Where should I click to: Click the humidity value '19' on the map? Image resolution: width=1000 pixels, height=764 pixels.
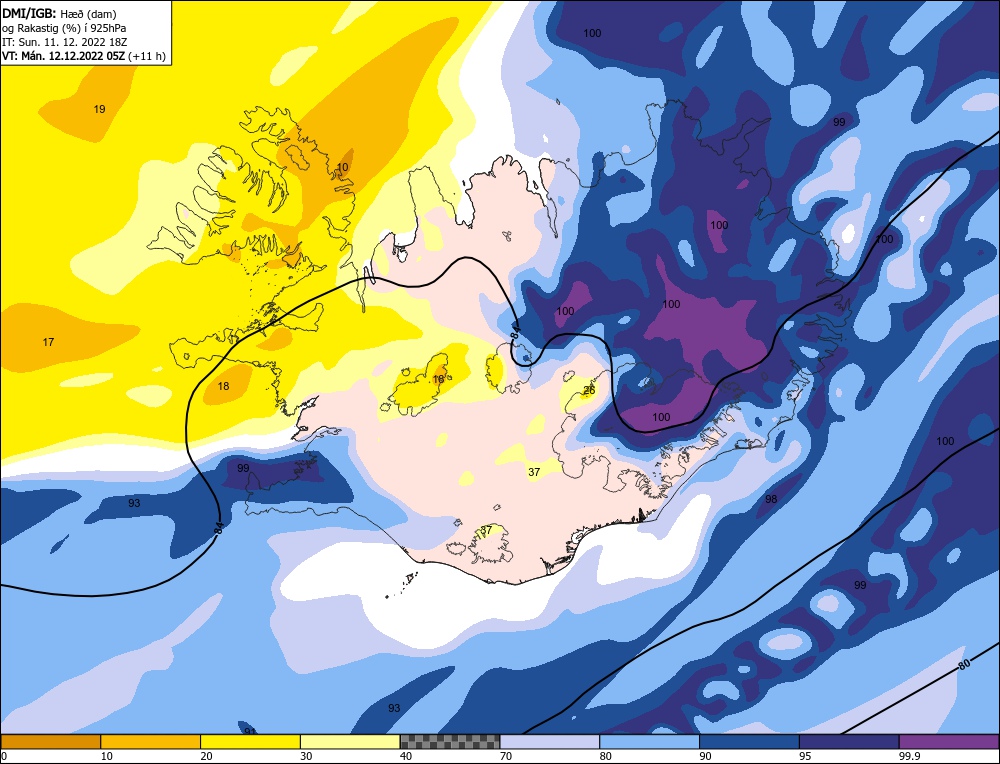[x=99, y=109]
